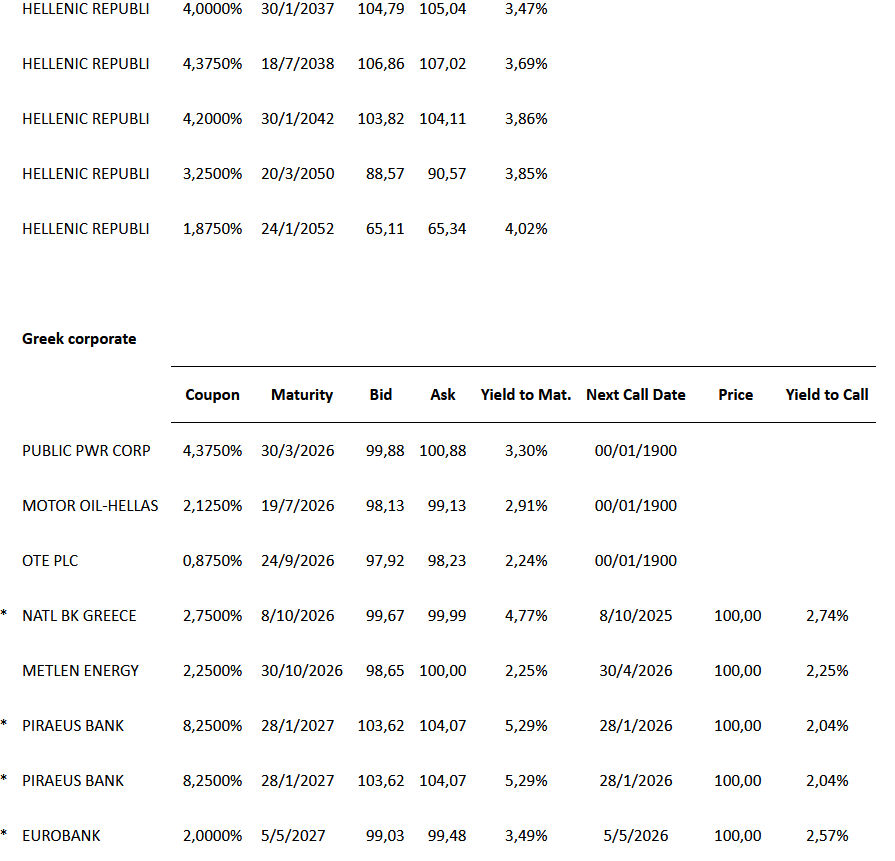
Task: Click the Yield to Mat. header
Action: coord(526,395)
